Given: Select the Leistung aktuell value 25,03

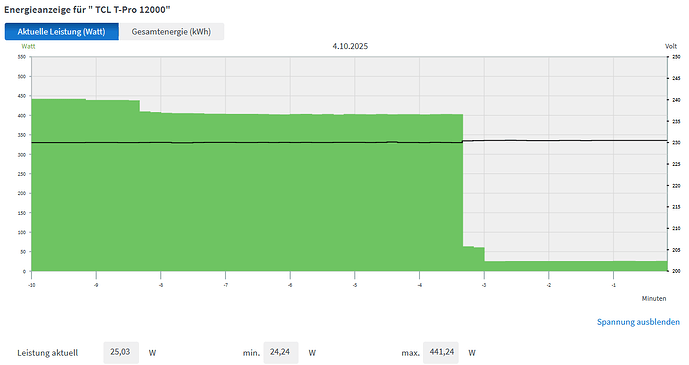Looking at the screenshot, I should 121,352.
